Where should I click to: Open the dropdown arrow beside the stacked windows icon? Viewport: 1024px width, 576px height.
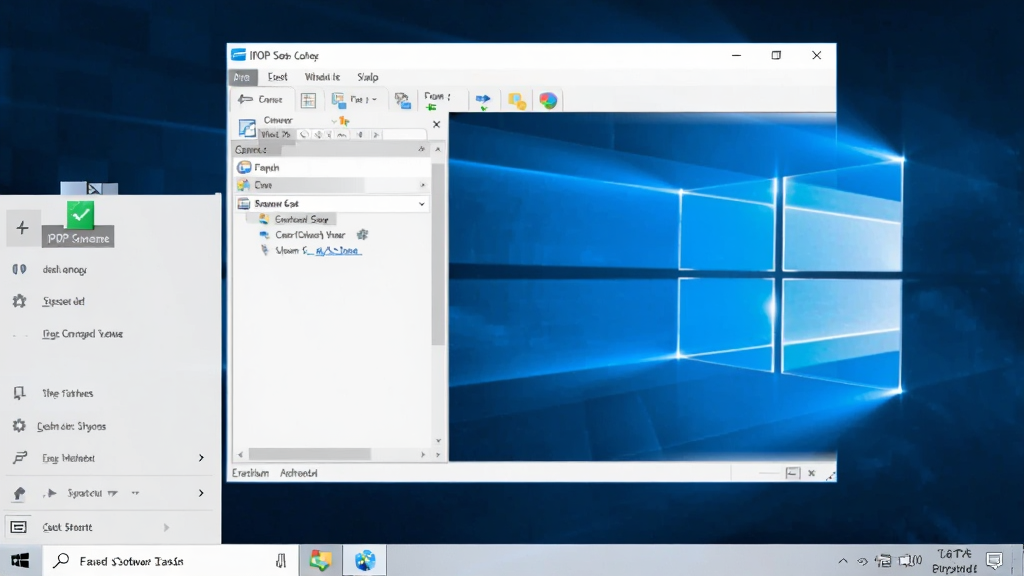(x=374, y=100)
